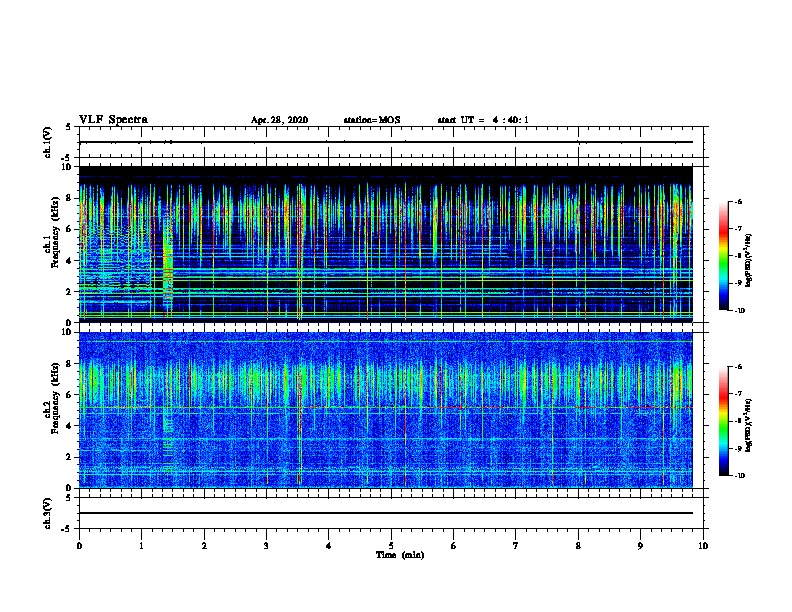Click time axis tick label "8"

(x=578, y=546)
